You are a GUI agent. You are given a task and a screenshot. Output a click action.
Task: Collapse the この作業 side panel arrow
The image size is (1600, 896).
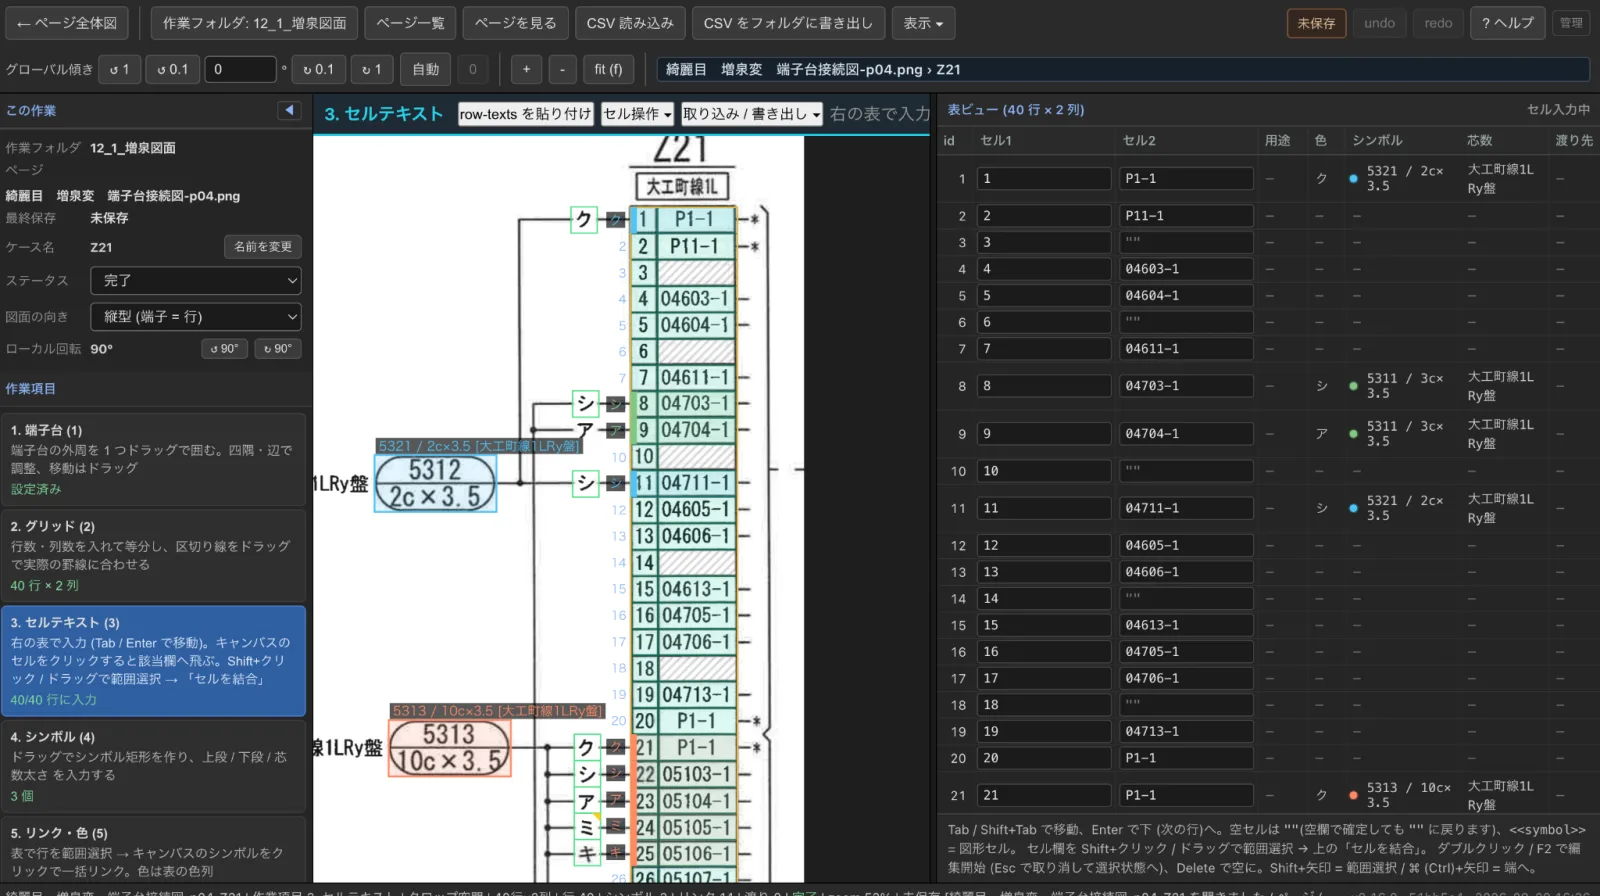pyautogui.click(x=289, y=110)
